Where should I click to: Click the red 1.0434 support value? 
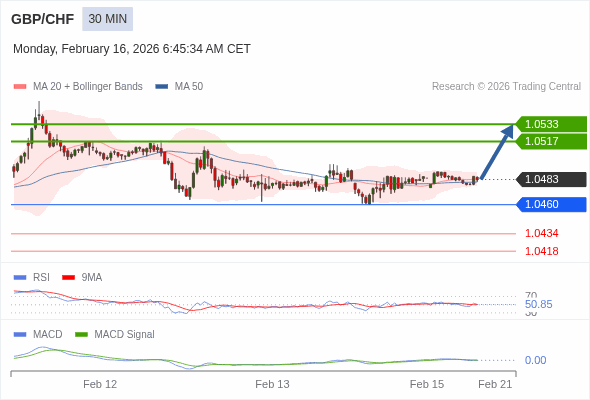point(541,233)
